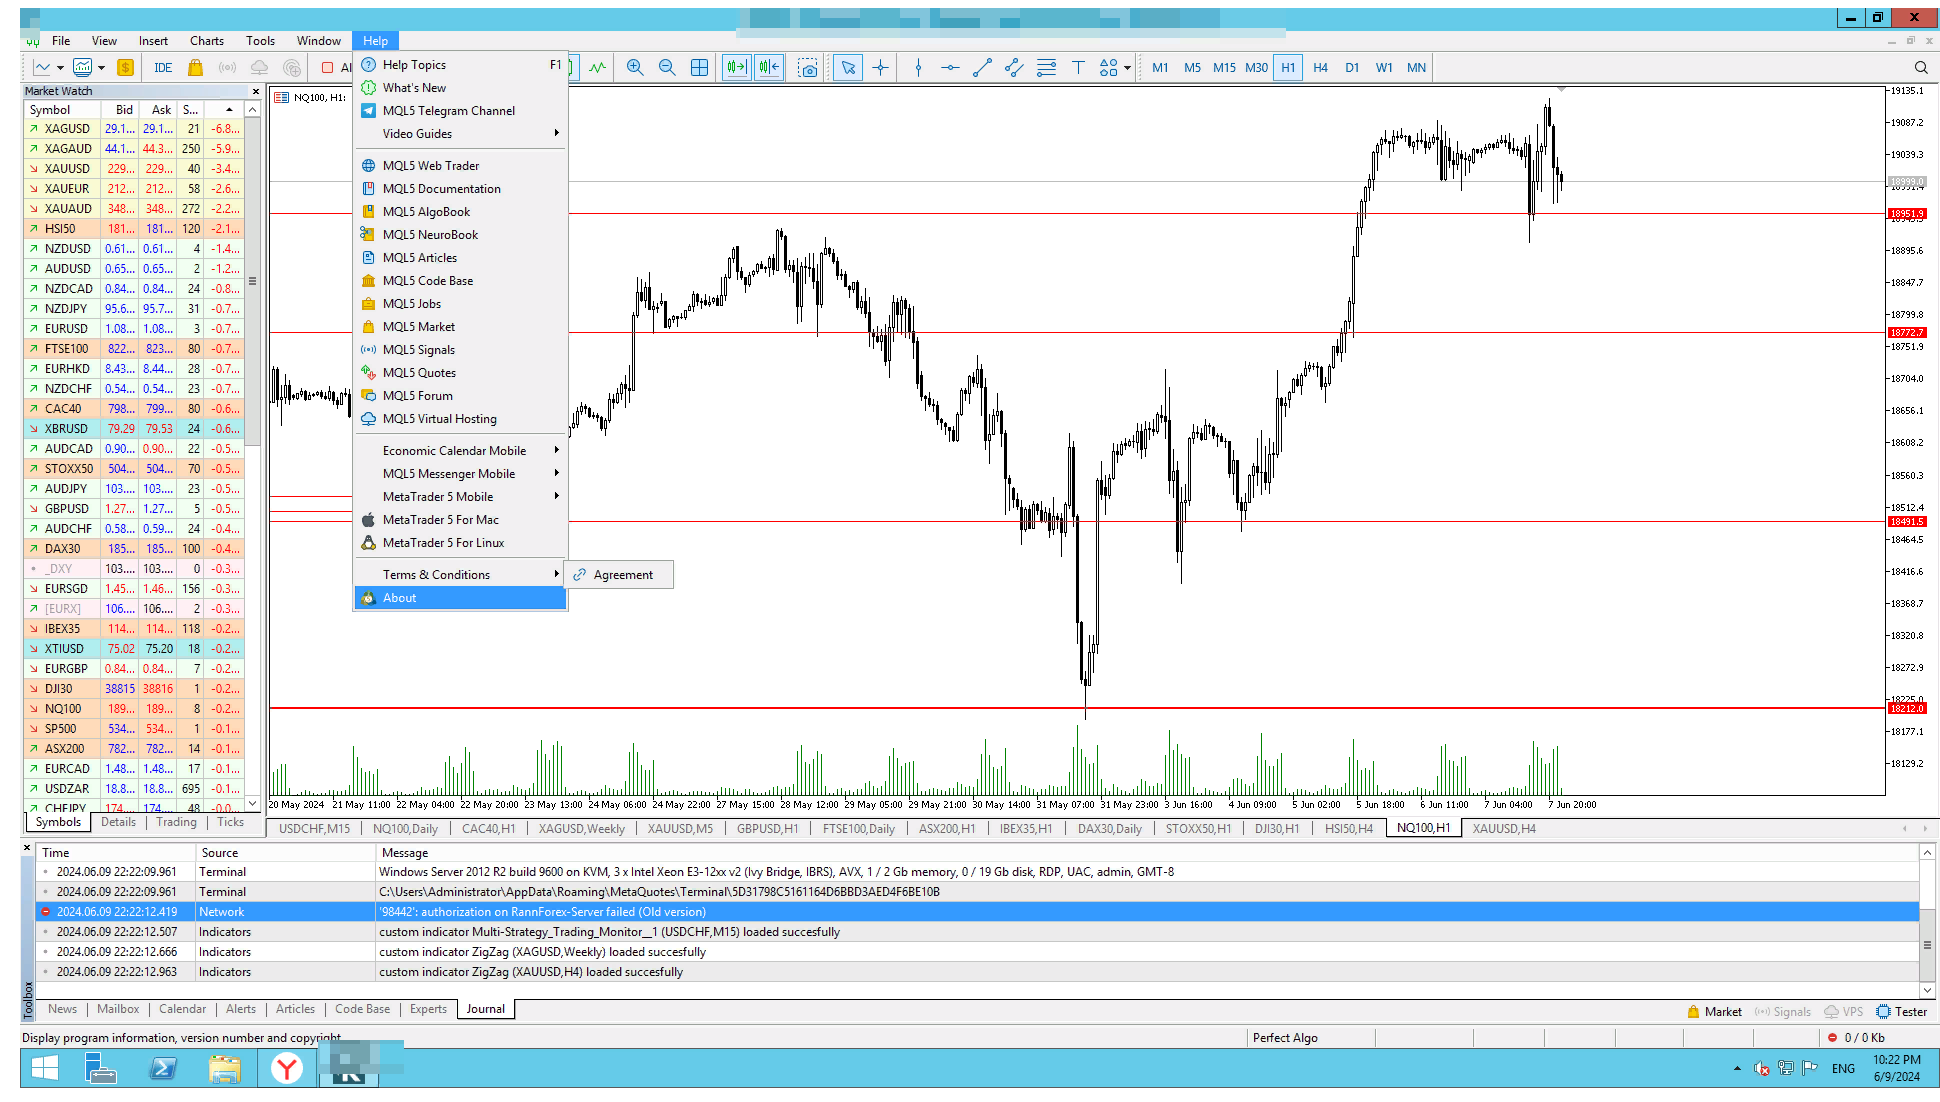Draw a vertical line

[918, 68]
